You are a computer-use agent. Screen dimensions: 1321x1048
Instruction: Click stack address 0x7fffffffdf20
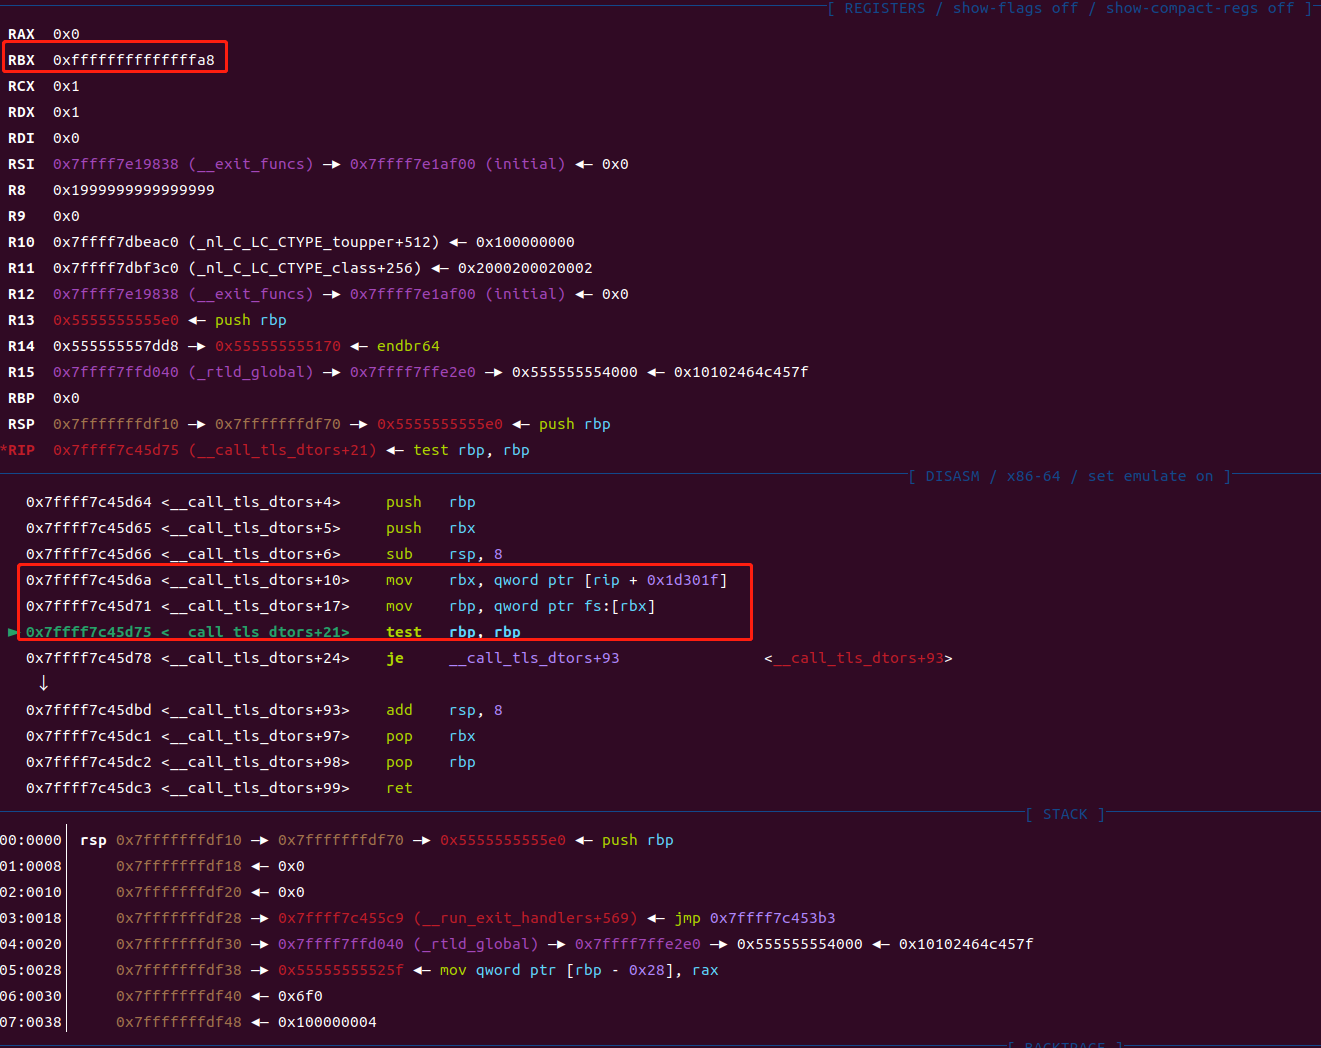pos(179,892)
